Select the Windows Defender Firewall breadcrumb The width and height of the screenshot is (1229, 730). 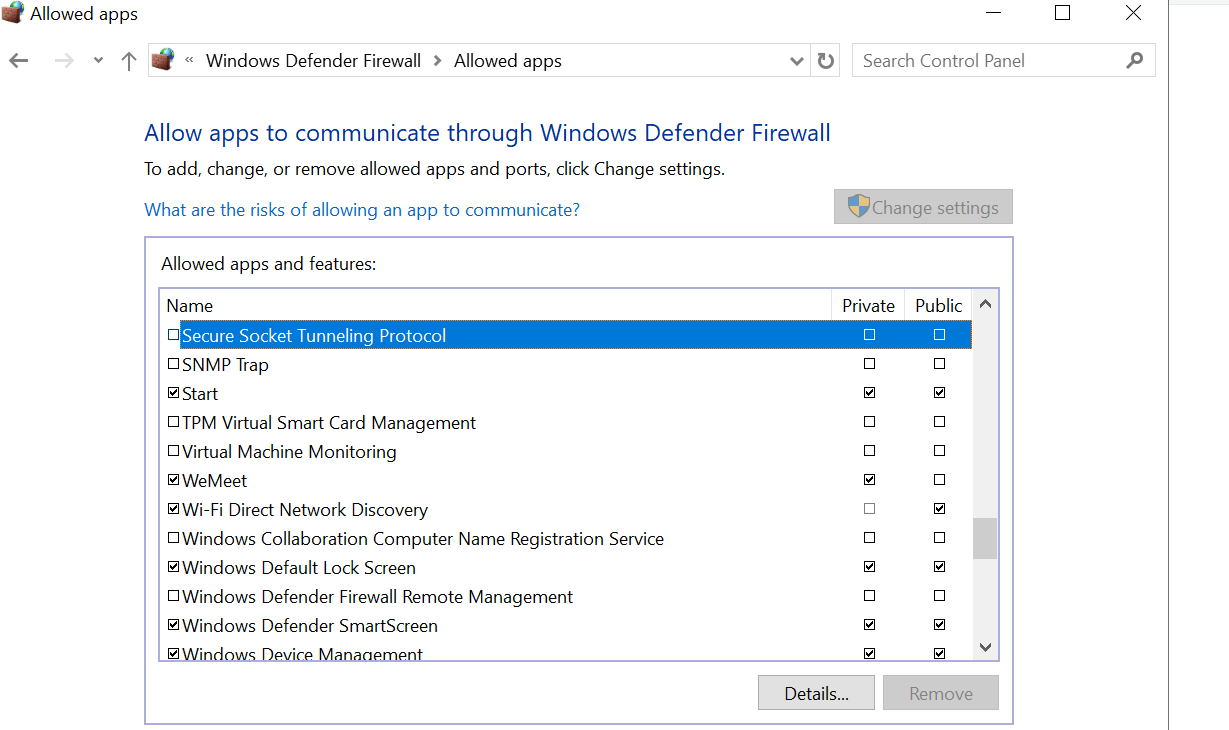pos(313,61)
